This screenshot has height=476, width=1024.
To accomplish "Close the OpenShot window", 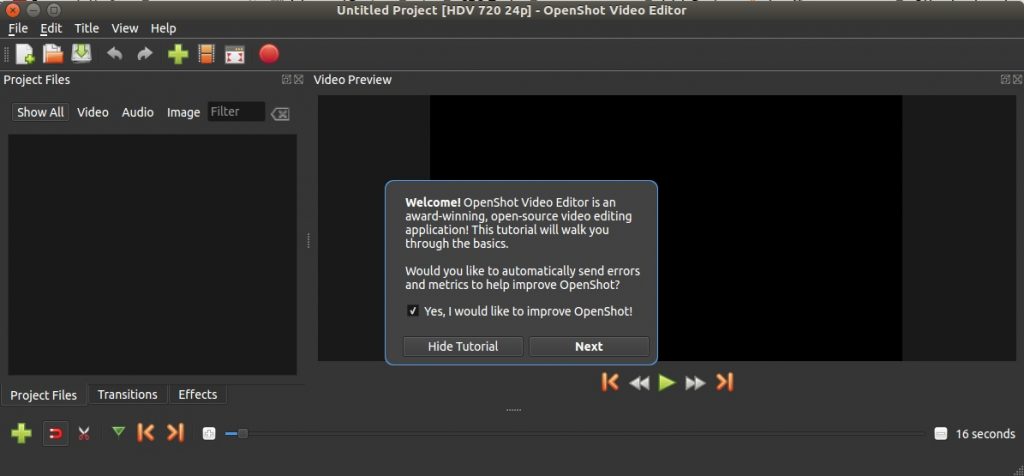I will [12, 10].
